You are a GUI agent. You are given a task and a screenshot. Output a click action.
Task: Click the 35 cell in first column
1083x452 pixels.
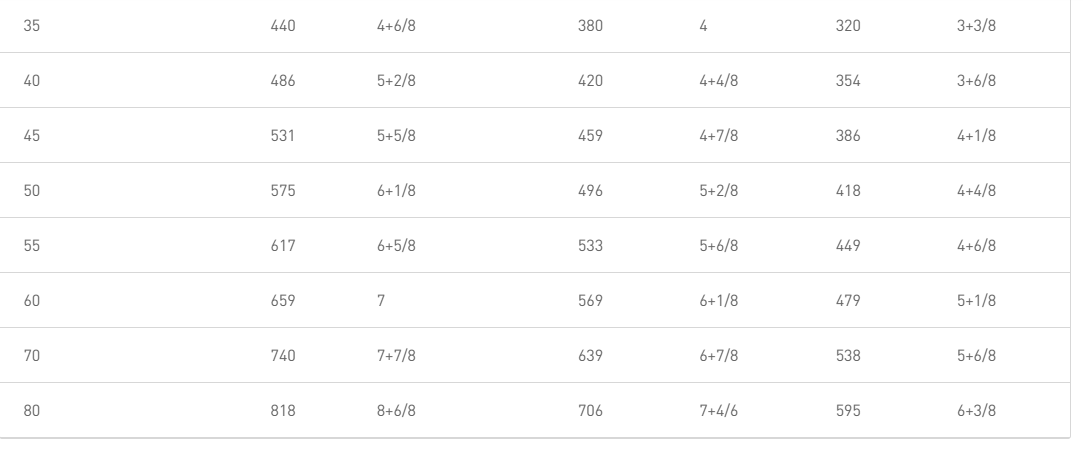[x=32, y=26]
